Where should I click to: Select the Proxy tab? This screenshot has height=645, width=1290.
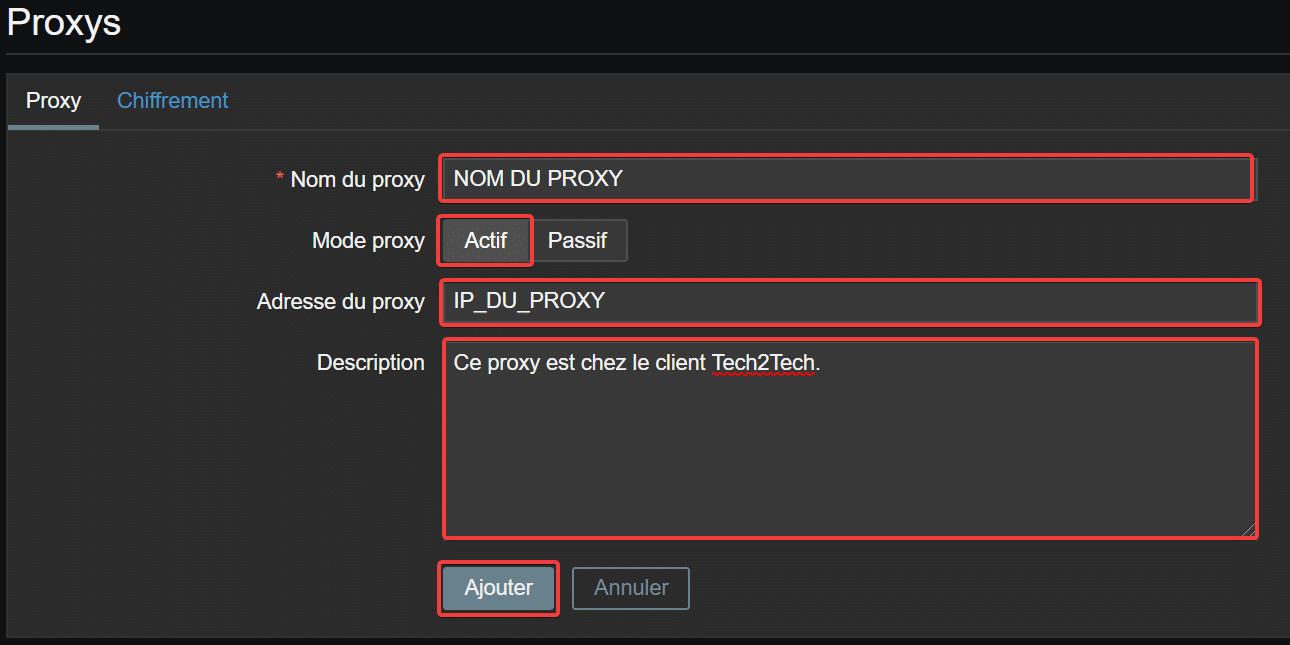pyautogui.click(x=53, y=101)
